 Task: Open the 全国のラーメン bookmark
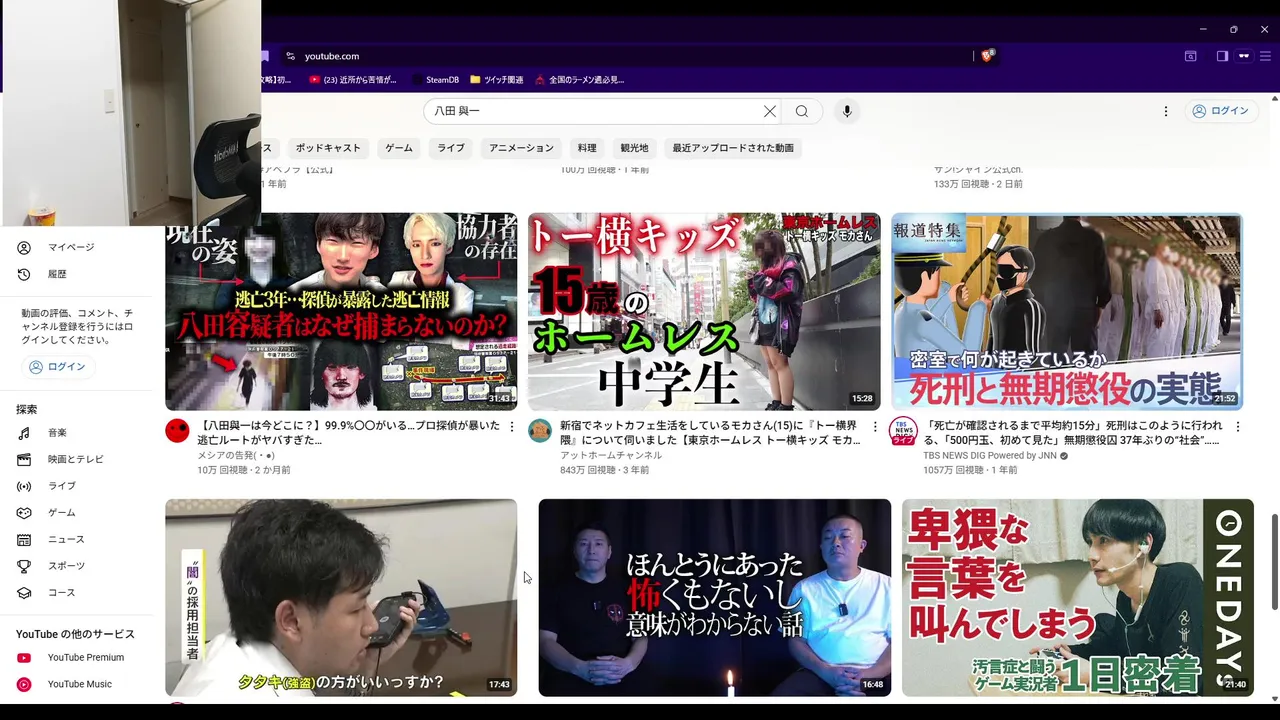(x=580, y=80)
